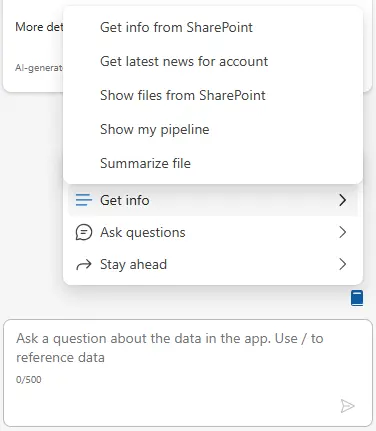376x431 pixels.
Task: Open the Get info submenu
Action: pos(213,200)
